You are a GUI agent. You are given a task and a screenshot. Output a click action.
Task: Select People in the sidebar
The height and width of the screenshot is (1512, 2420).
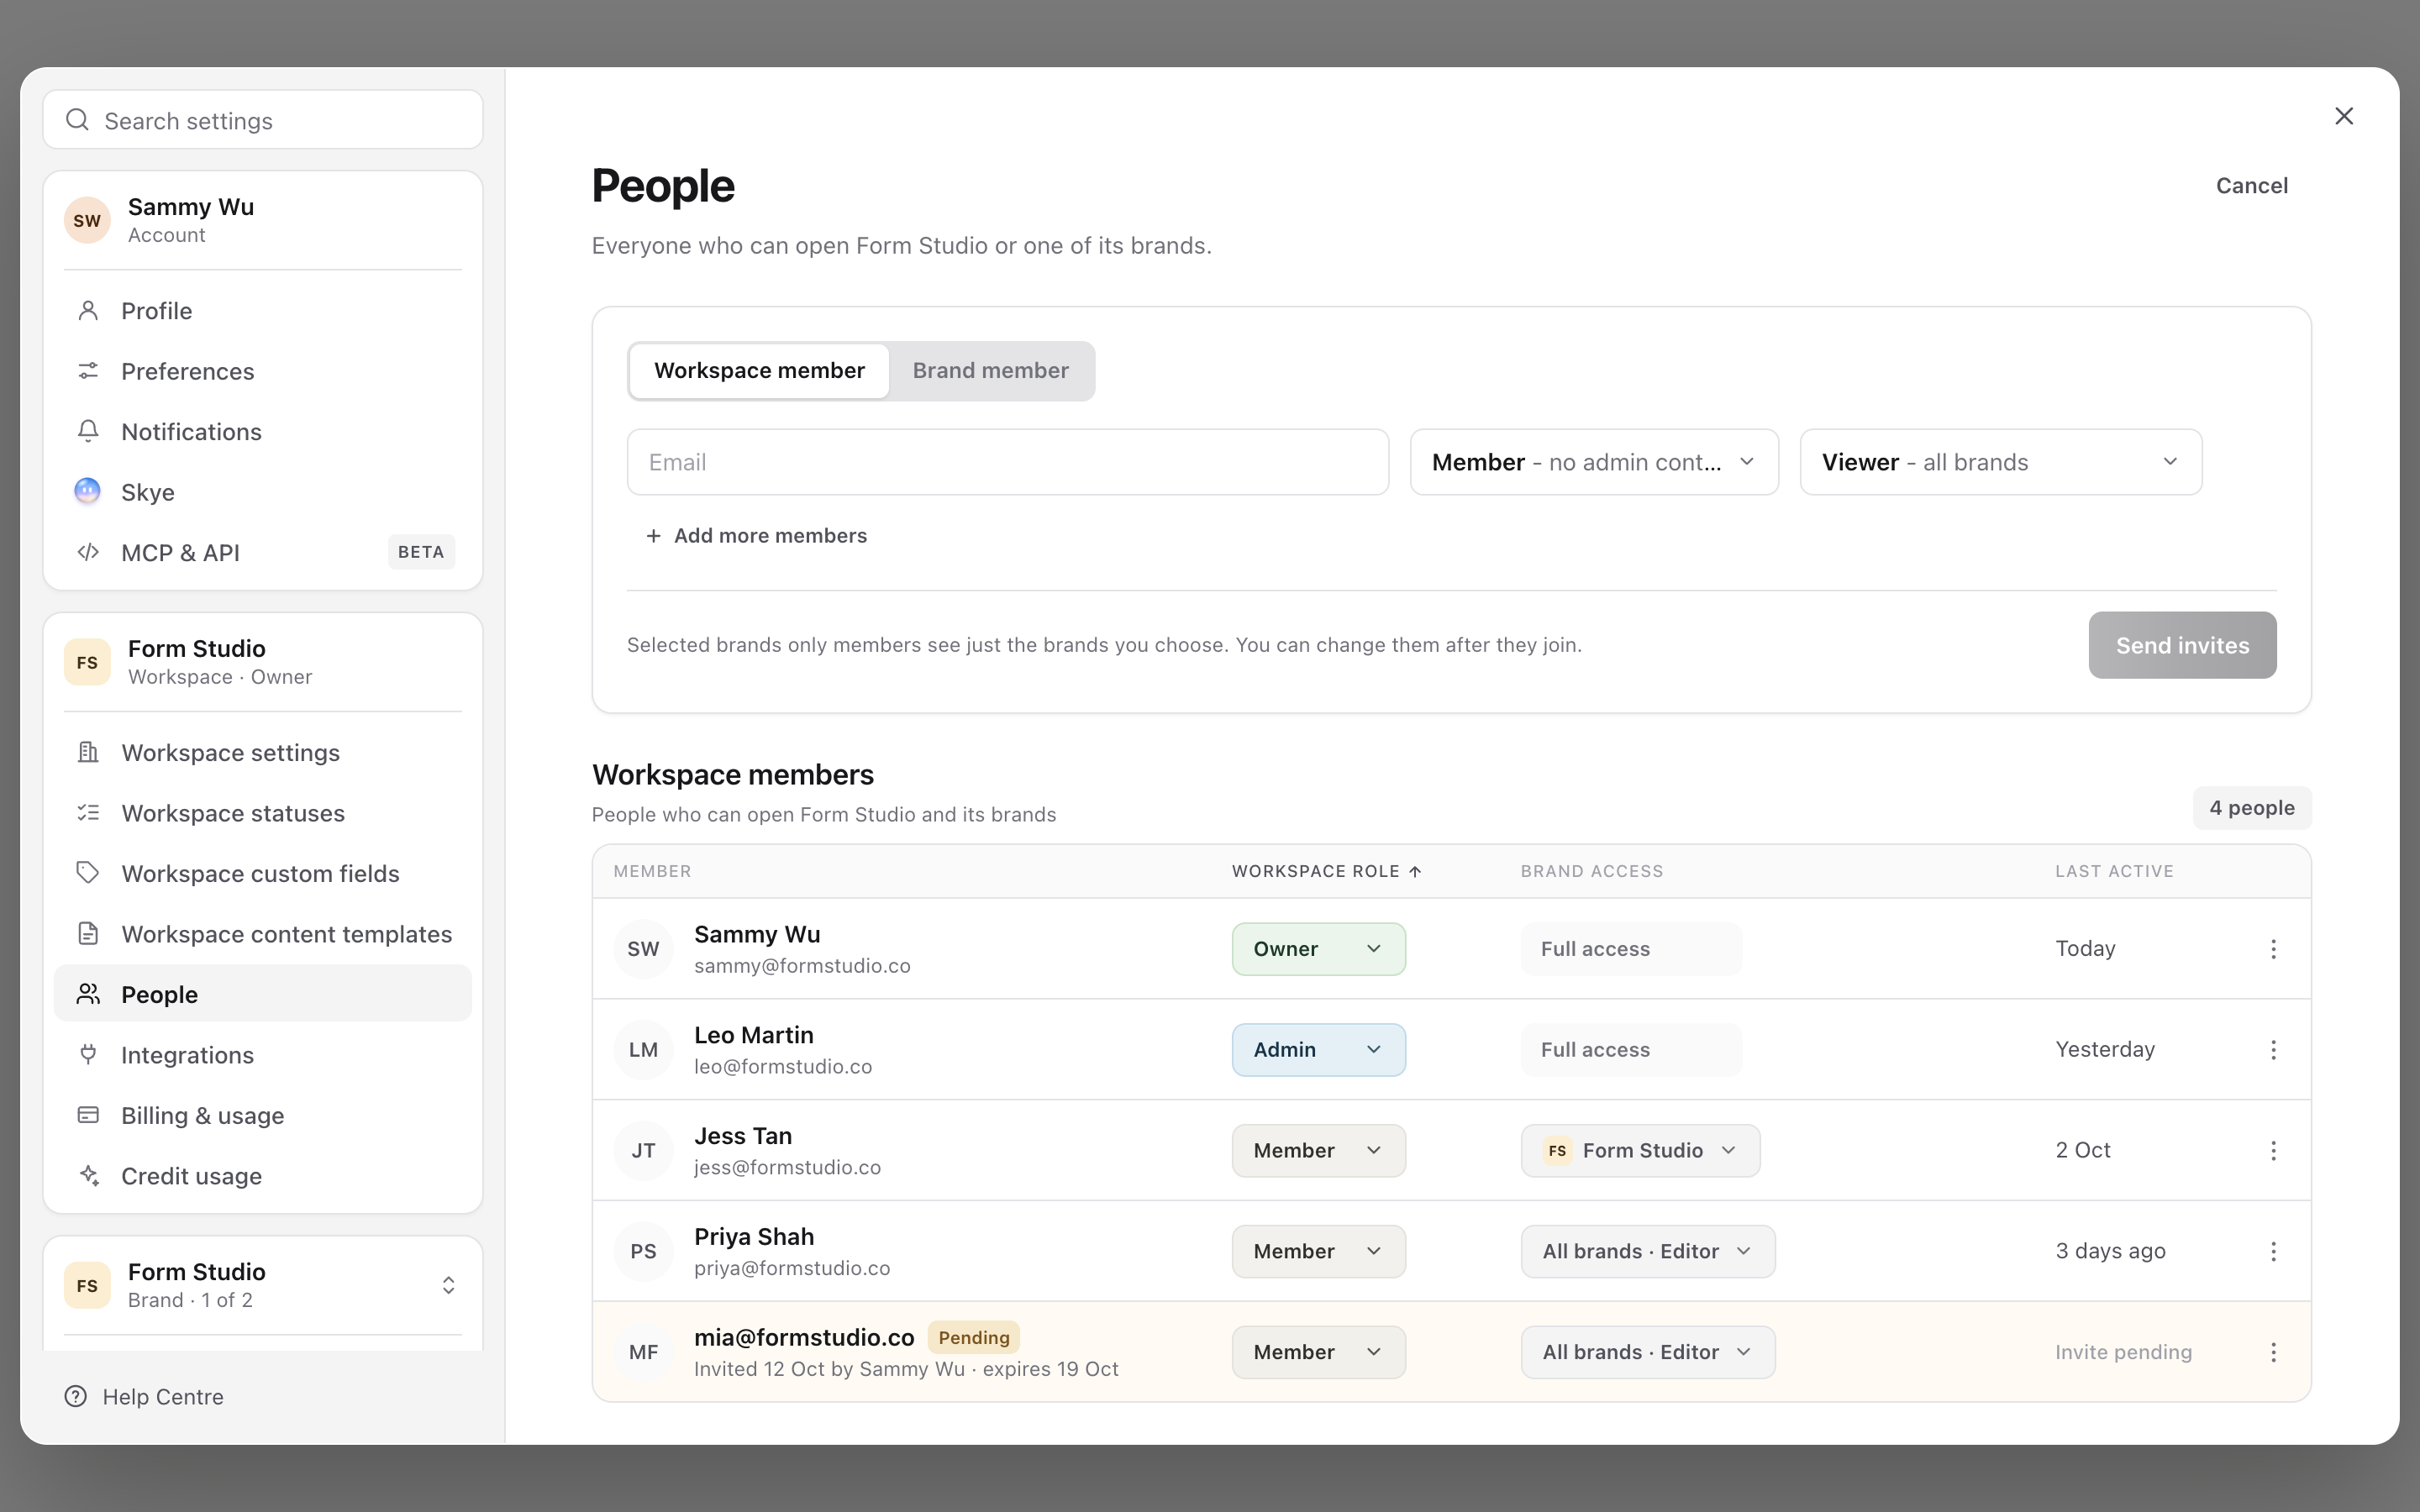[263, 994]
